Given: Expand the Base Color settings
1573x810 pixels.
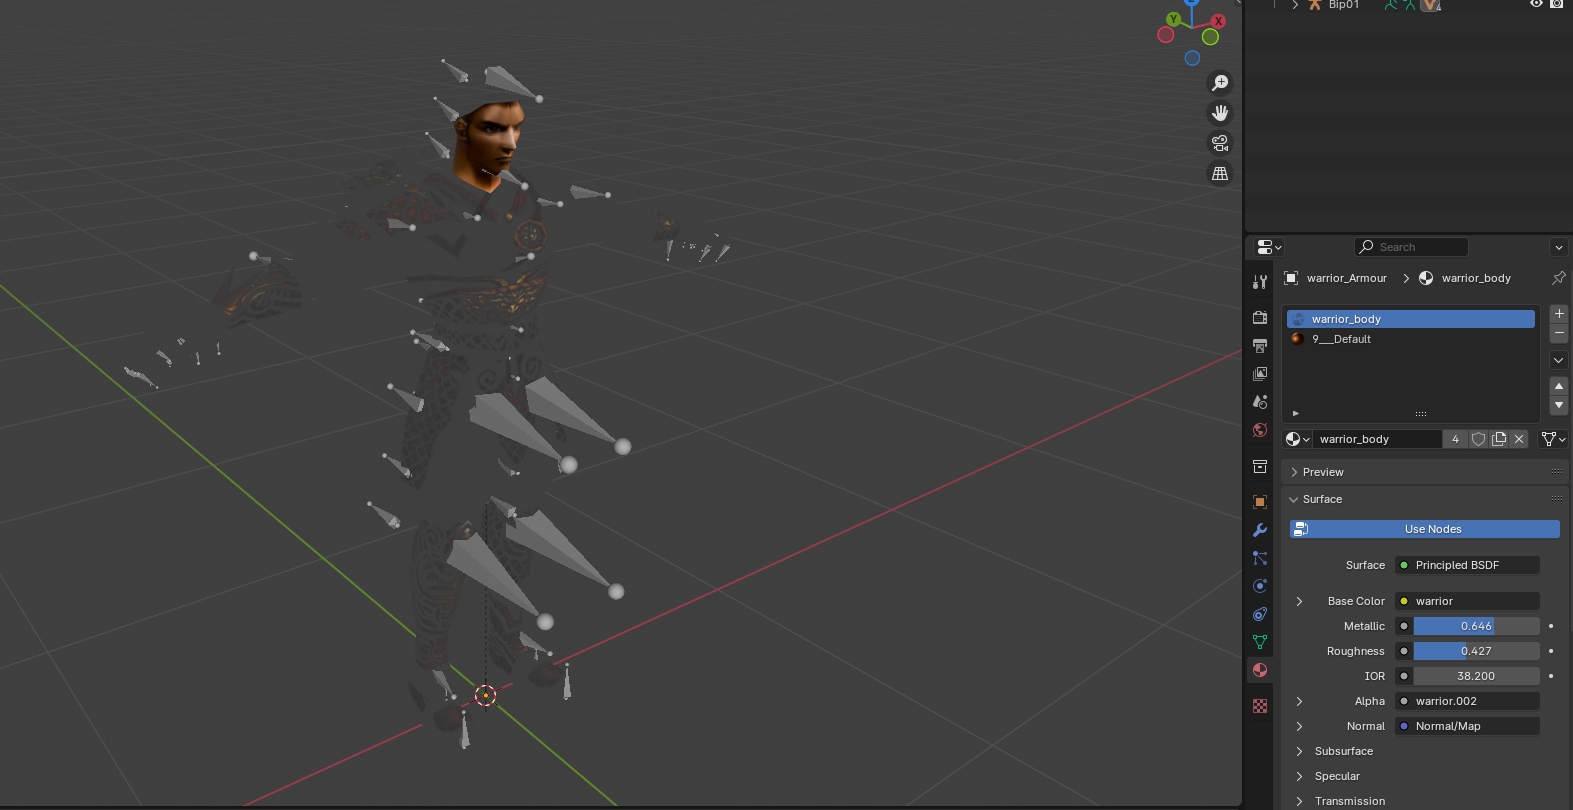Looking at the screenshot, I should [x=1299, y=601].
